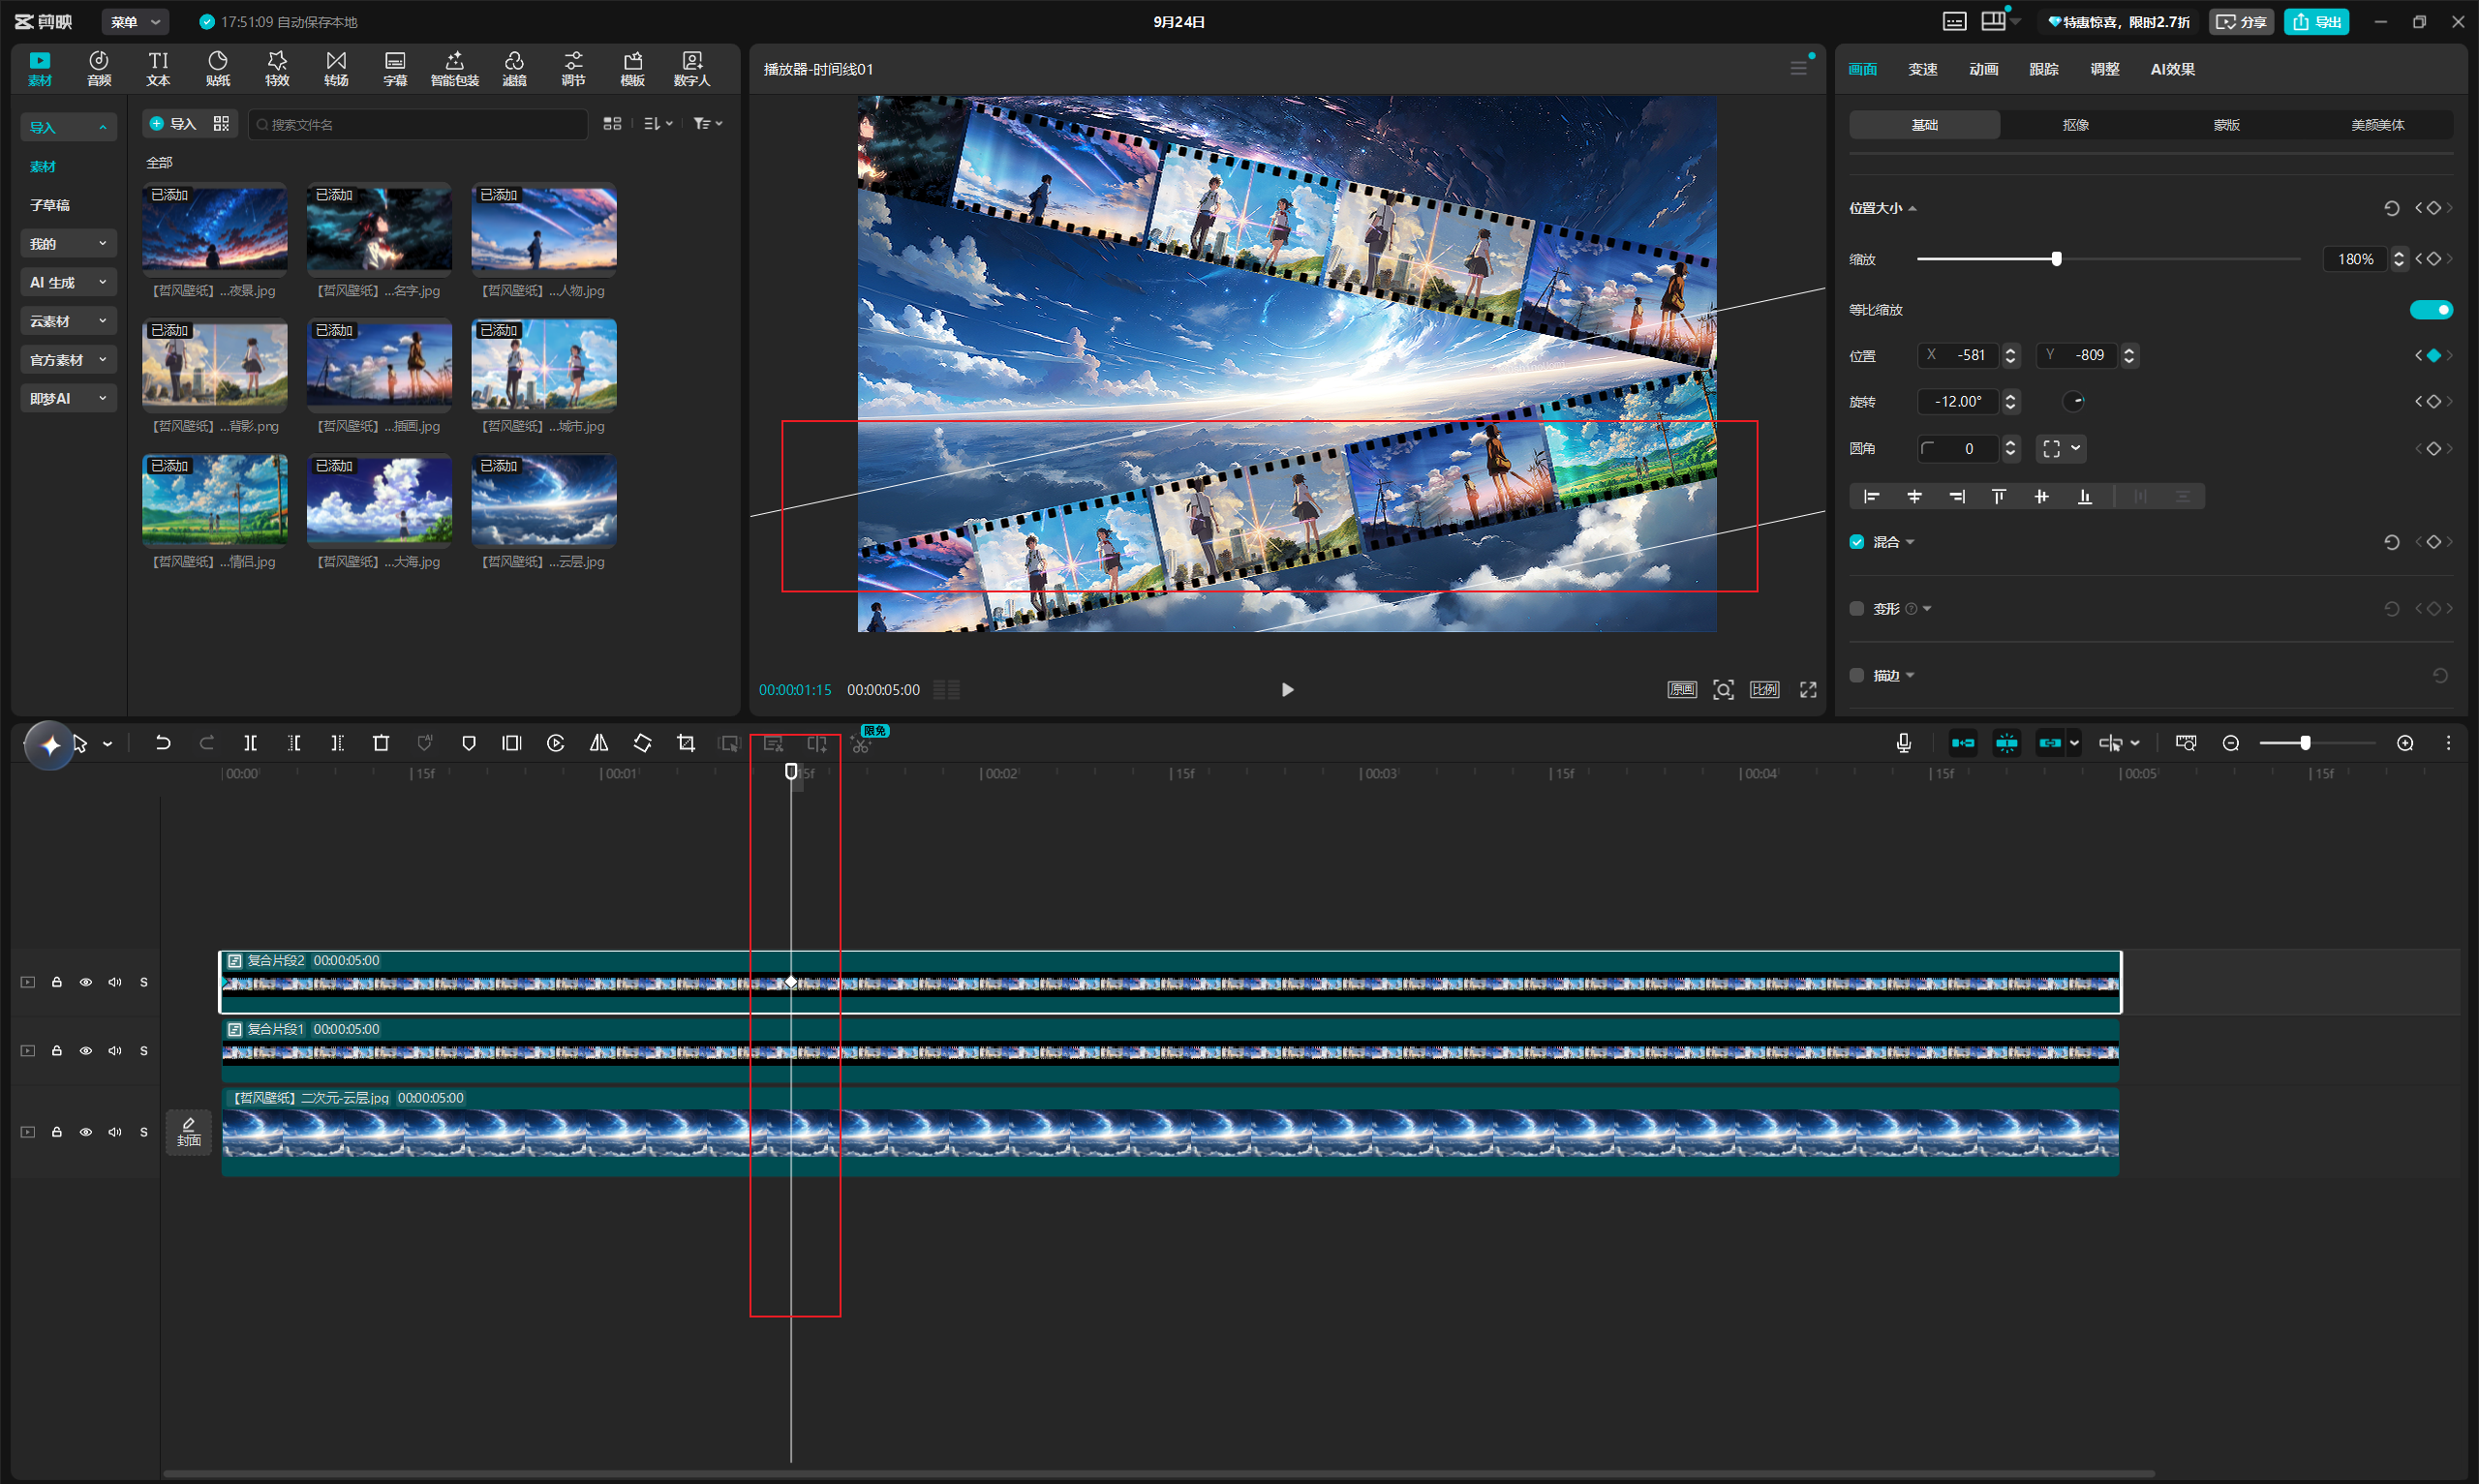
Task: Enable the 变形 transform checkbox
Action: (1857, 609)
